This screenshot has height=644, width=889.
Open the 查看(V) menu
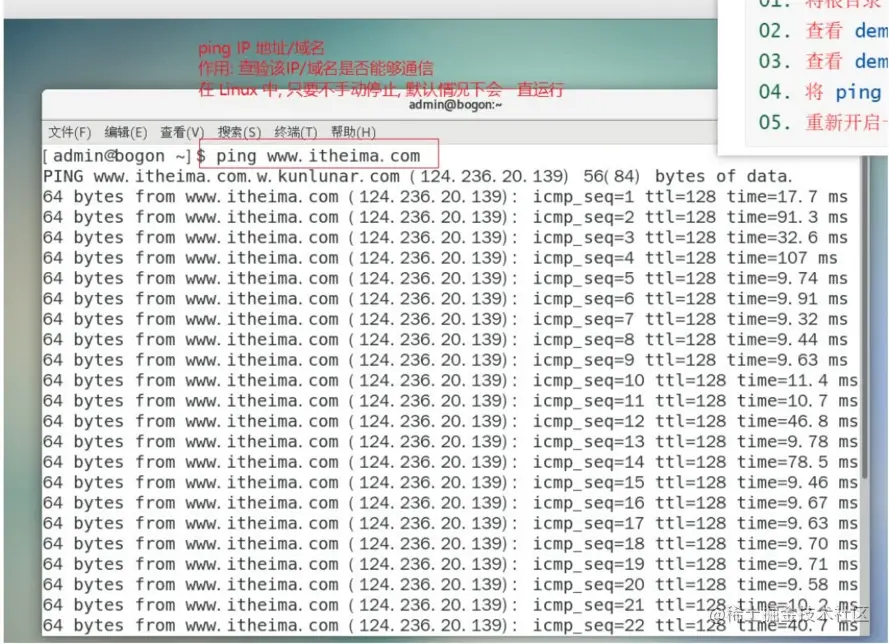(x=182, y=132)
